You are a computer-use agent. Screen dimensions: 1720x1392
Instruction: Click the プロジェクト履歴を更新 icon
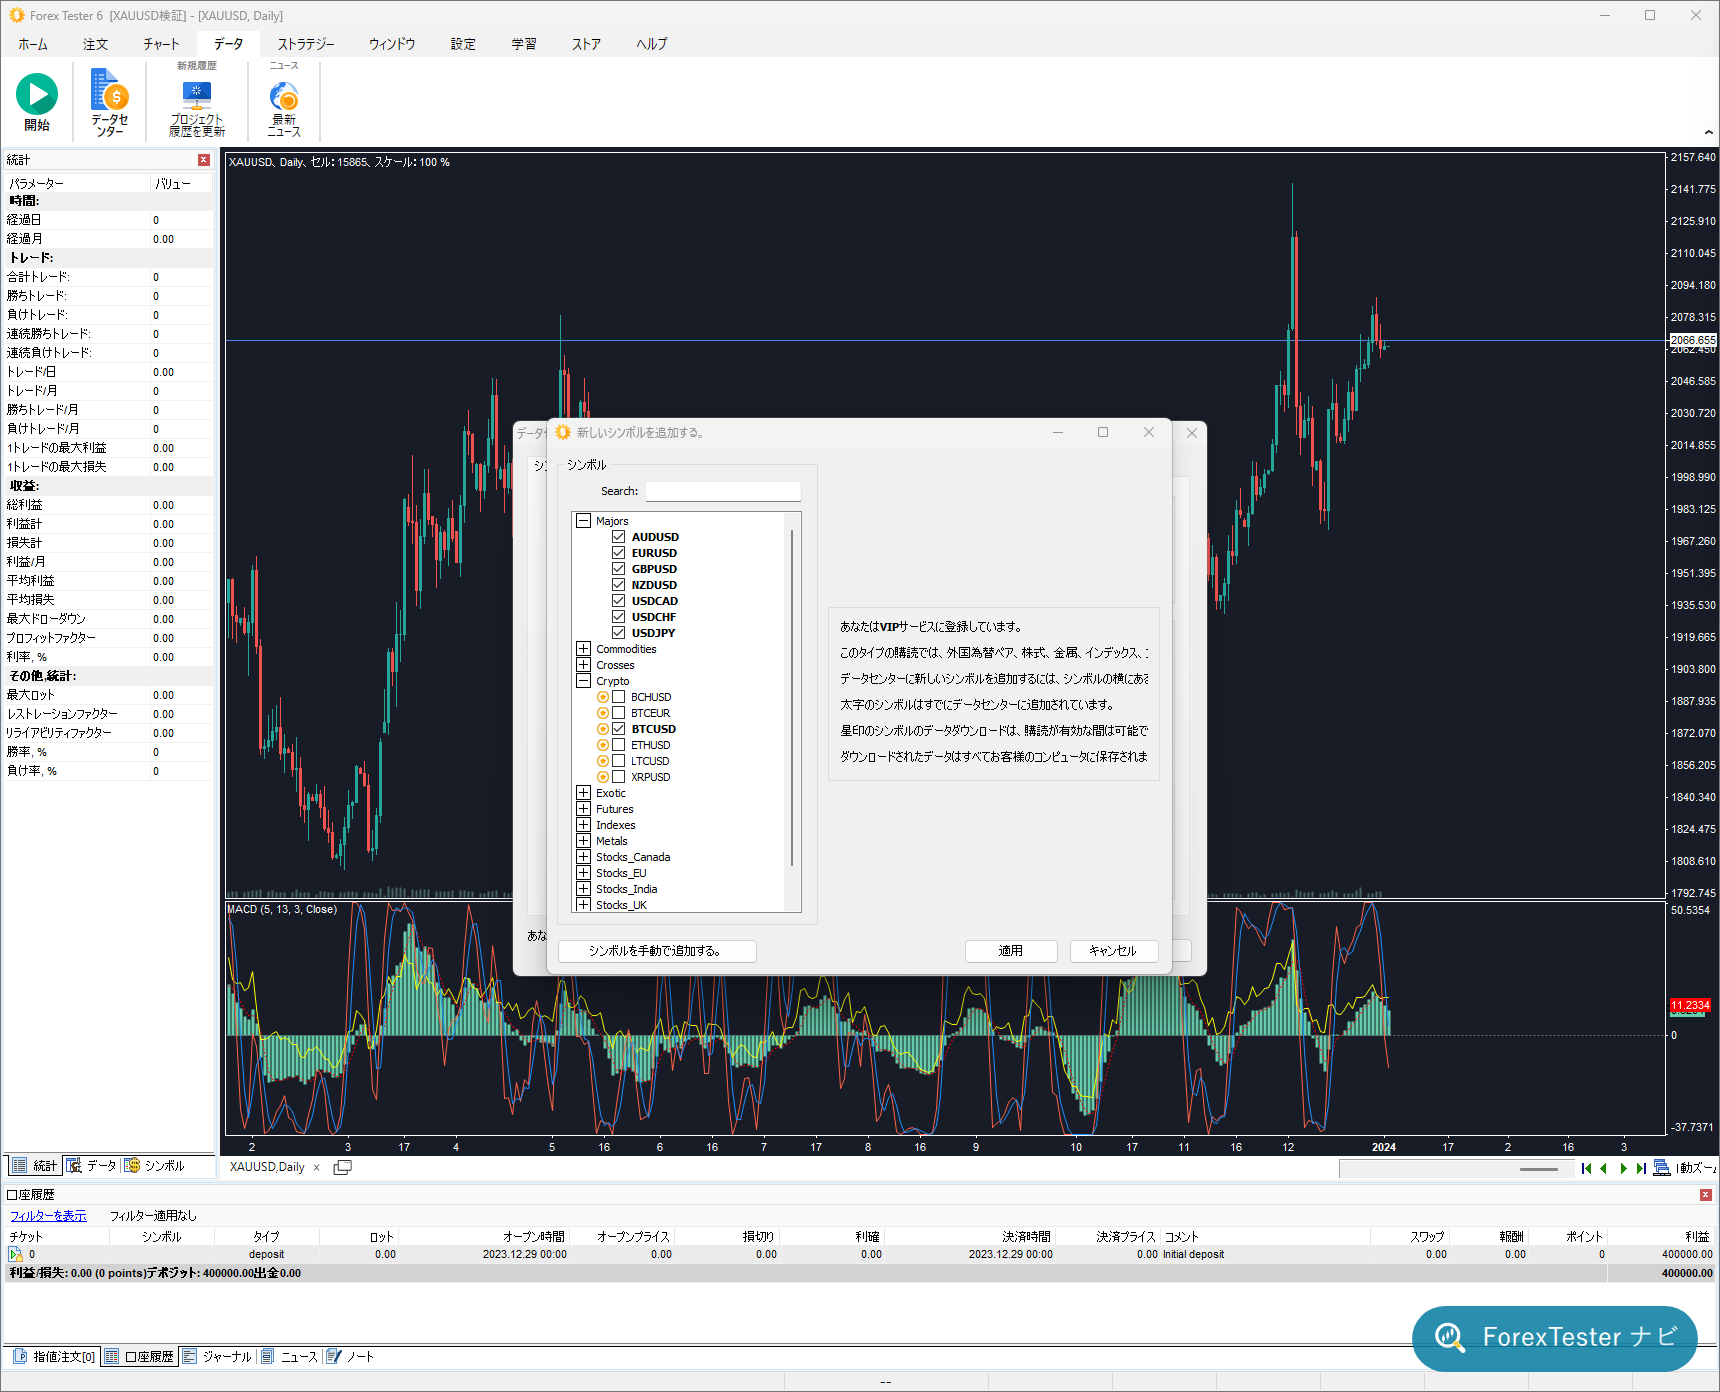point(197,95)
